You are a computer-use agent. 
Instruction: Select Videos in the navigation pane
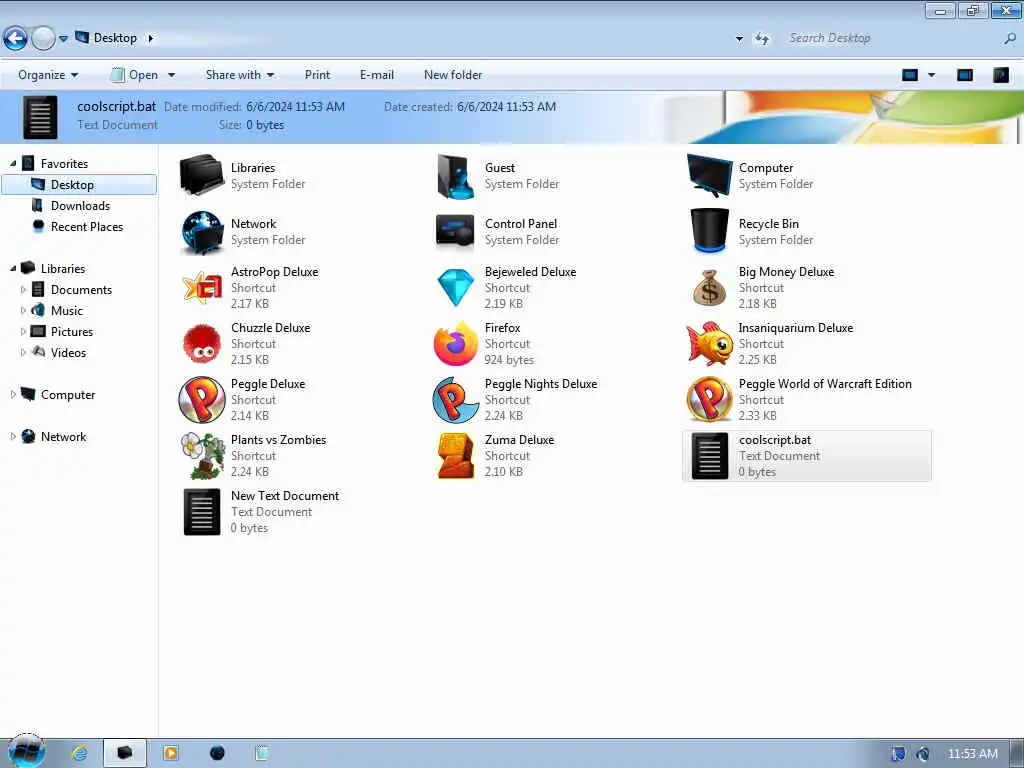[x=68, y=352]
